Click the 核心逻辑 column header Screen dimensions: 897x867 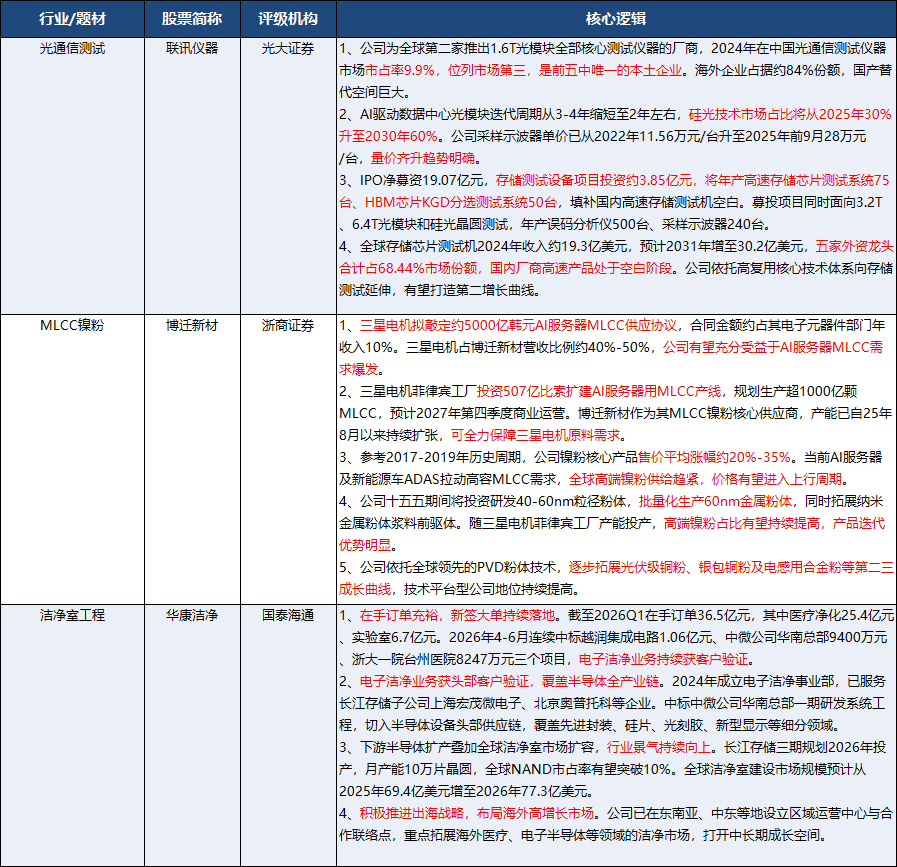click(x=616, y=19)
